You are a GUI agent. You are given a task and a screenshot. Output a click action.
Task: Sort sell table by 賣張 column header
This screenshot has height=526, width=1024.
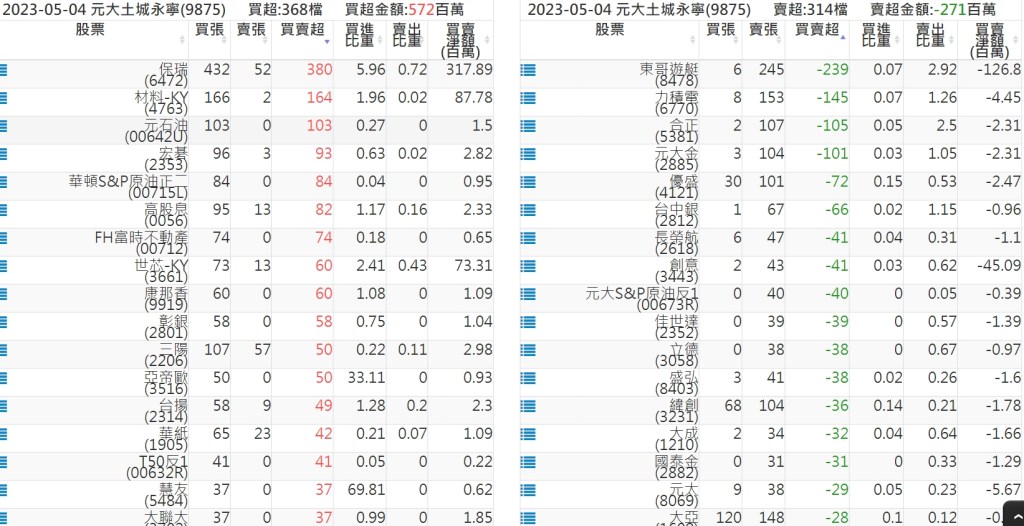coord(763,31)
